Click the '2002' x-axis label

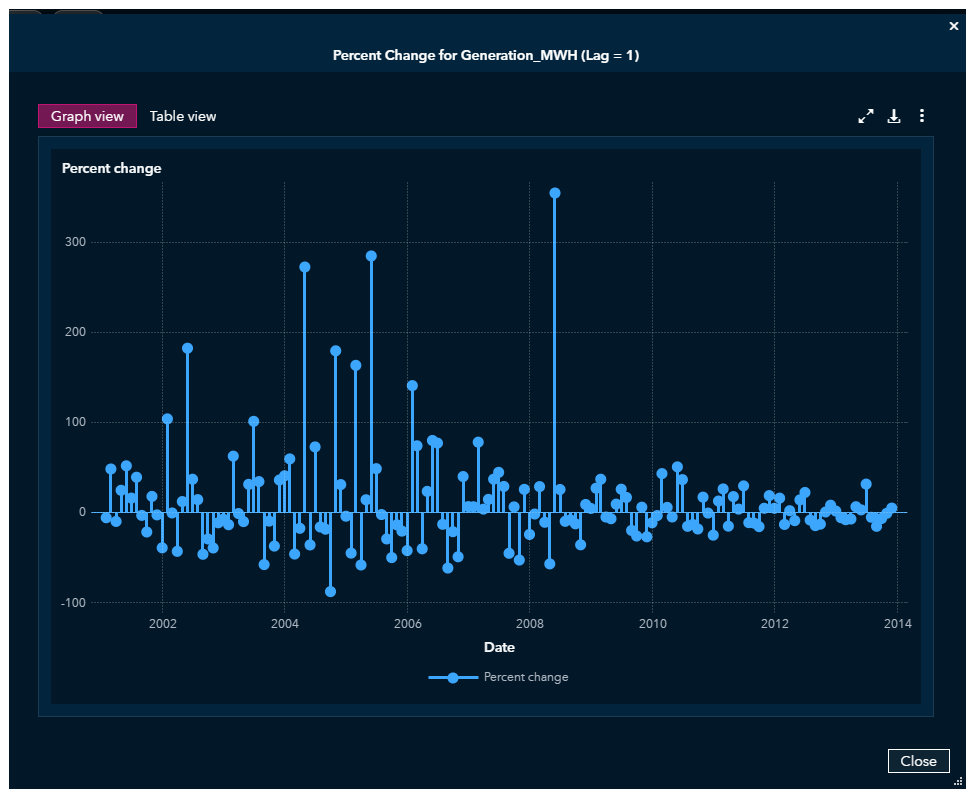[162, 624]
